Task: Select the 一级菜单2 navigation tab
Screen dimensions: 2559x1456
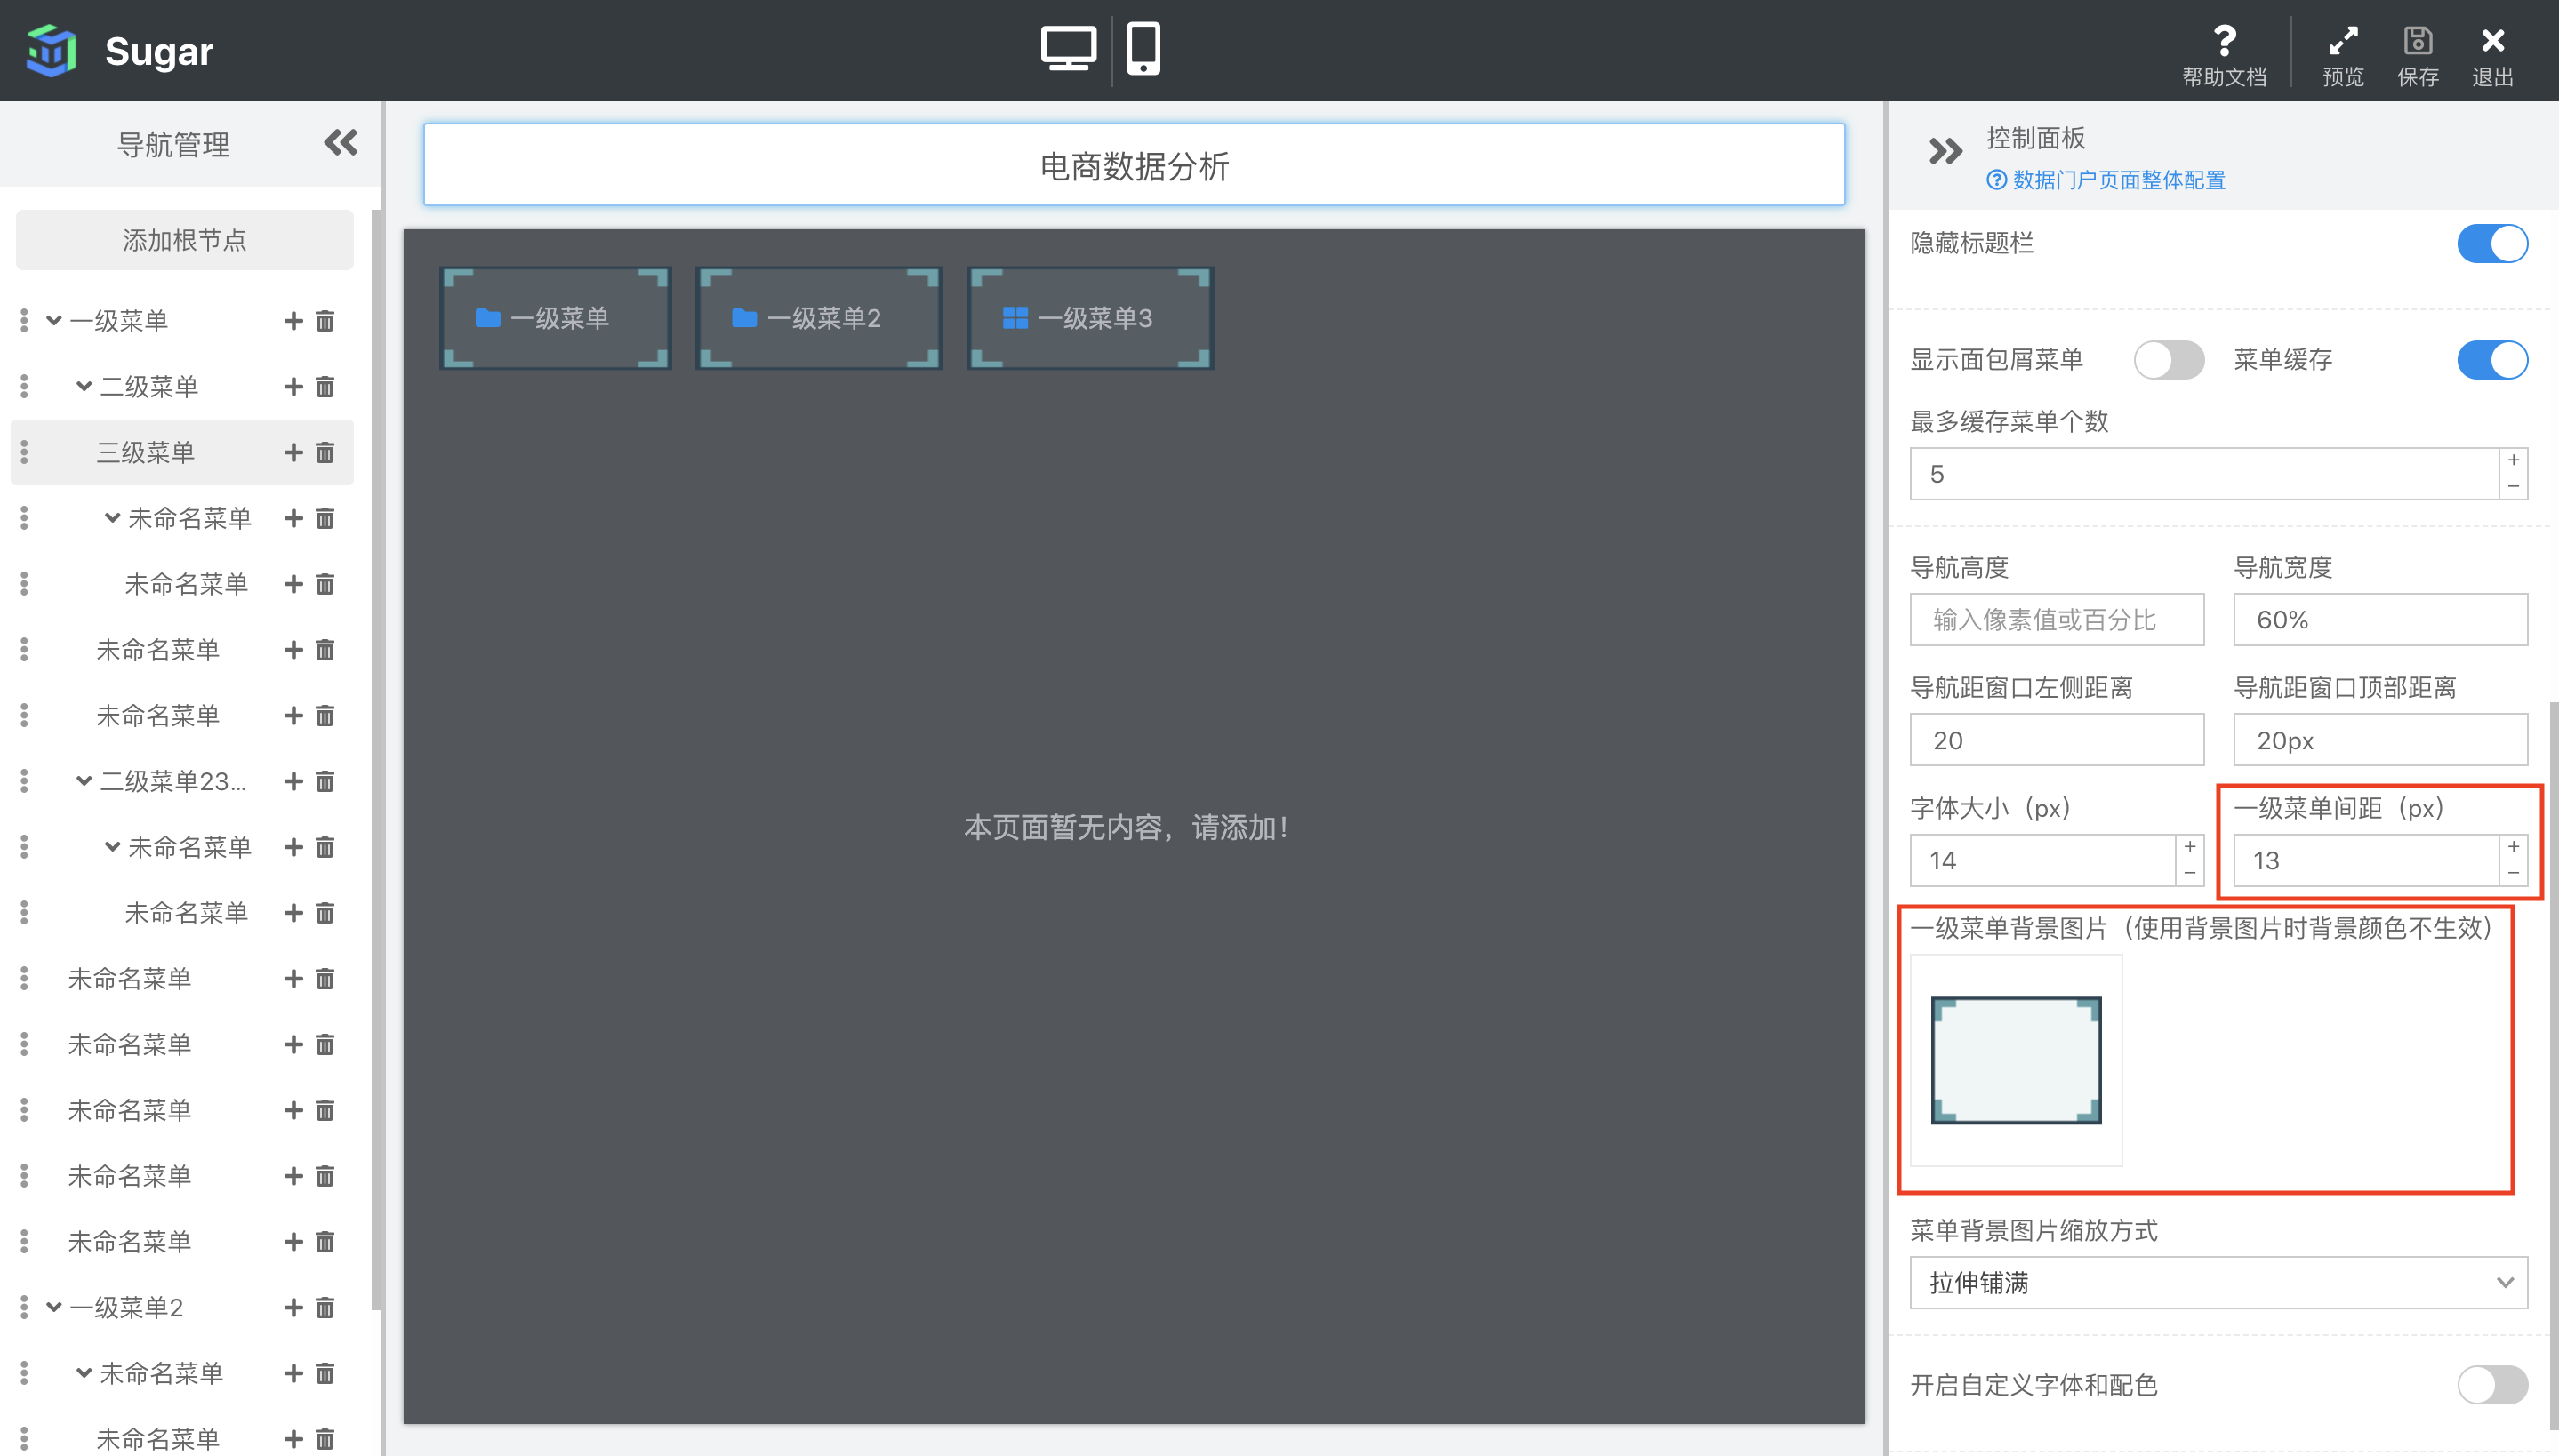Action: tap(819, 318)
